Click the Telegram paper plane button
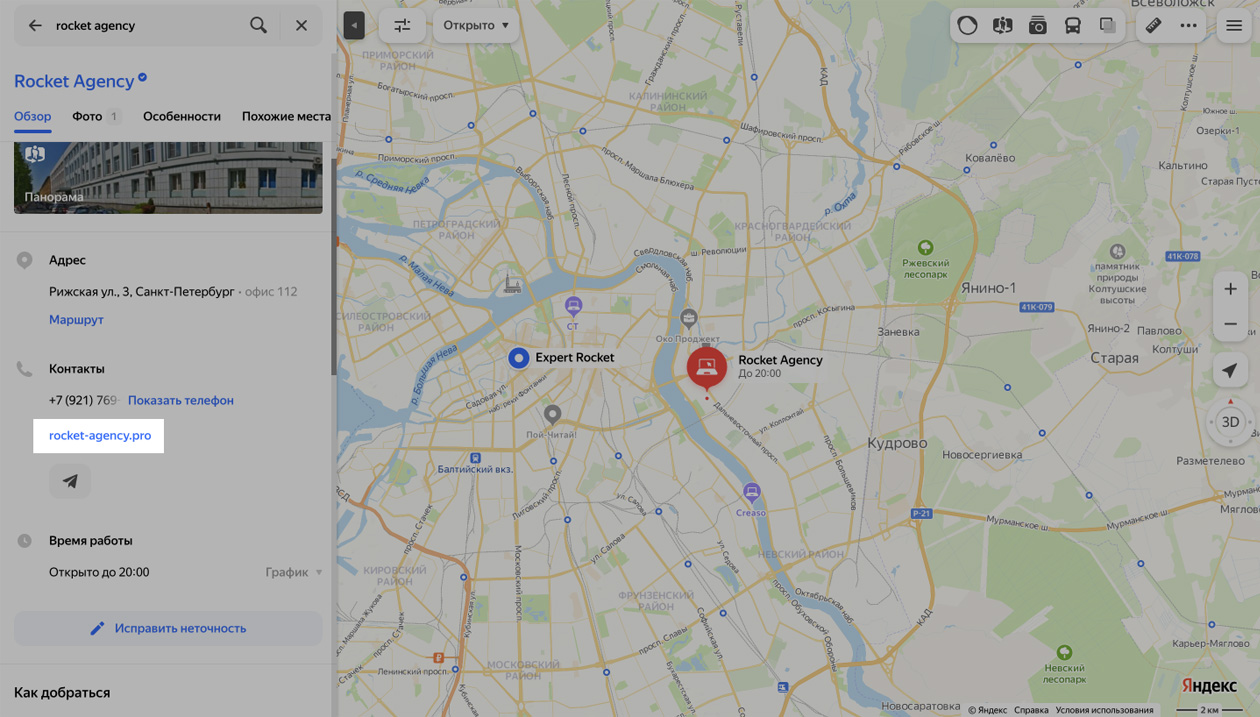 [70, 481]
